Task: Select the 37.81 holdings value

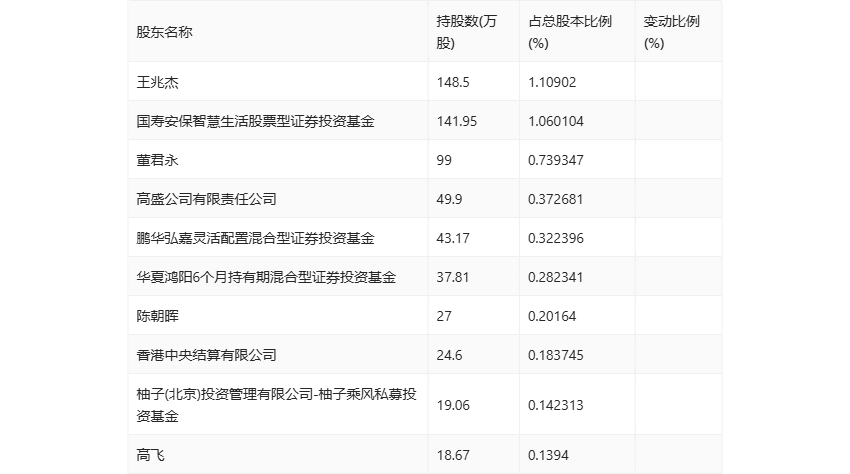Action: (x=453, y=278)
